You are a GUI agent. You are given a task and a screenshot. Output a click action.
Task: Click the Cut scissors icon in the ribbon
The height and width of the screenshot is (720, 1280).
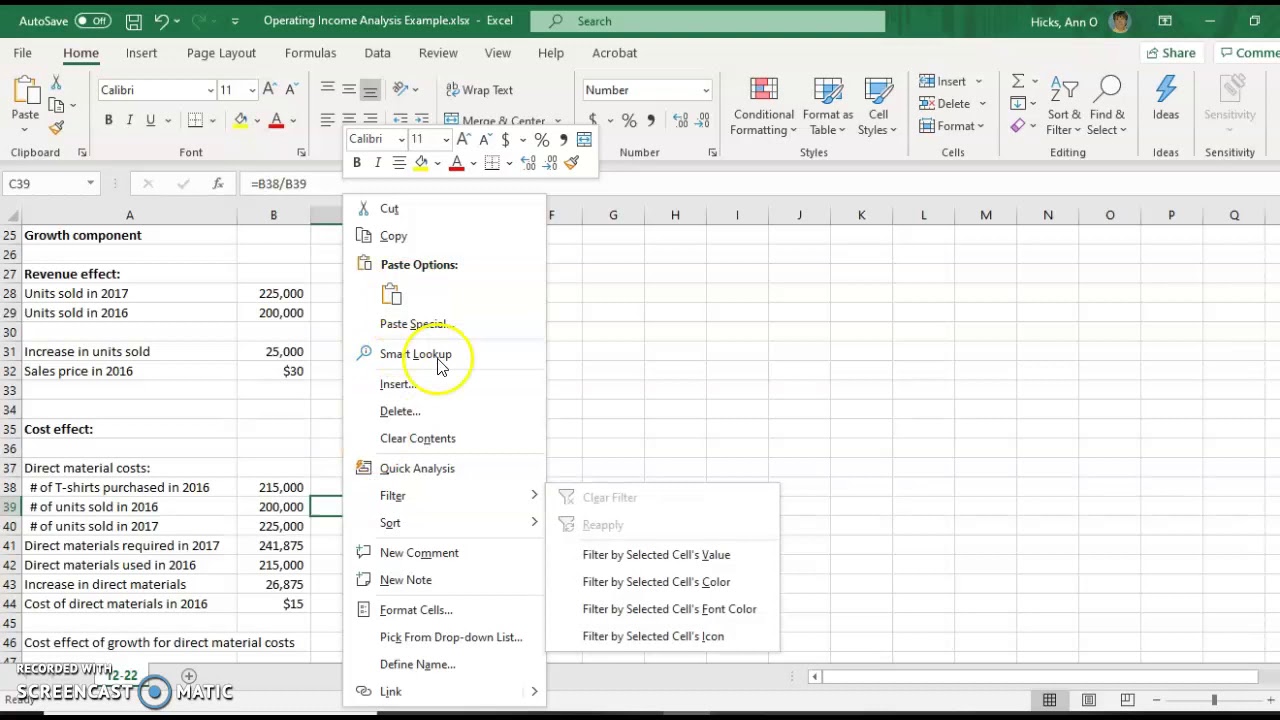(56, 83)
